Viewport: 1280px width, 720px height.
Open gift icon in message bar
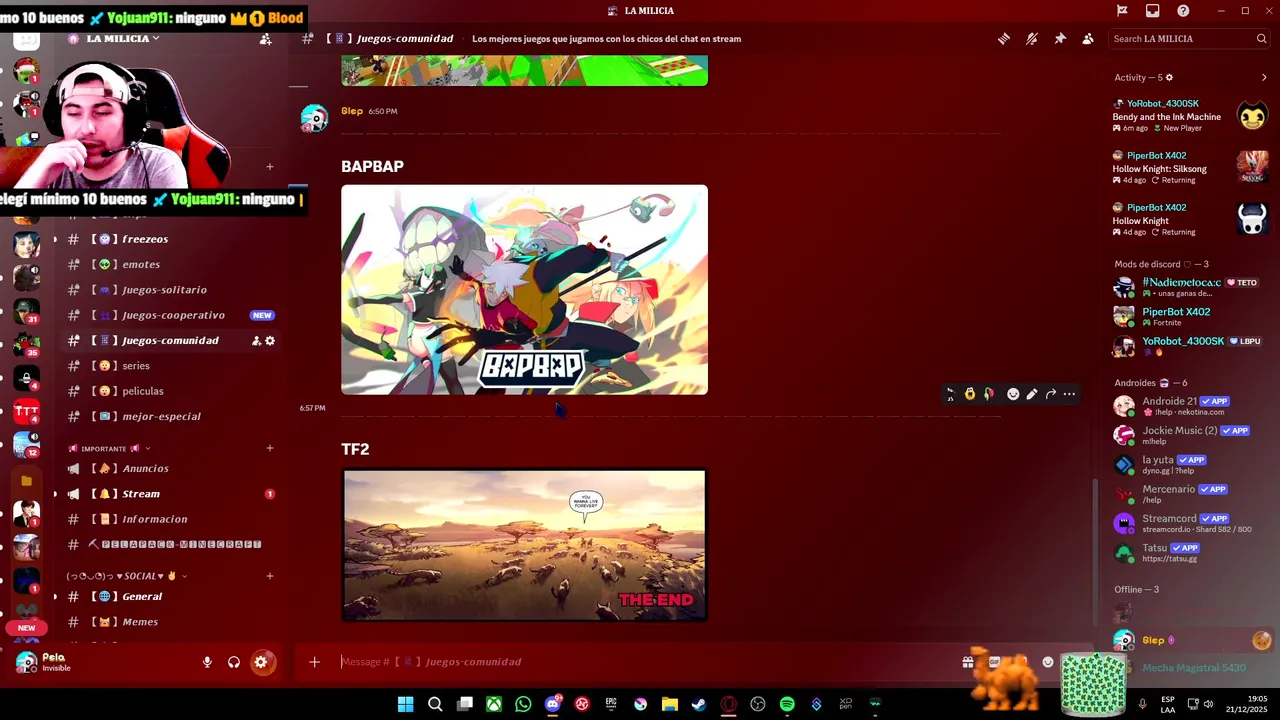pyautogui.click(x=968, y=662)
